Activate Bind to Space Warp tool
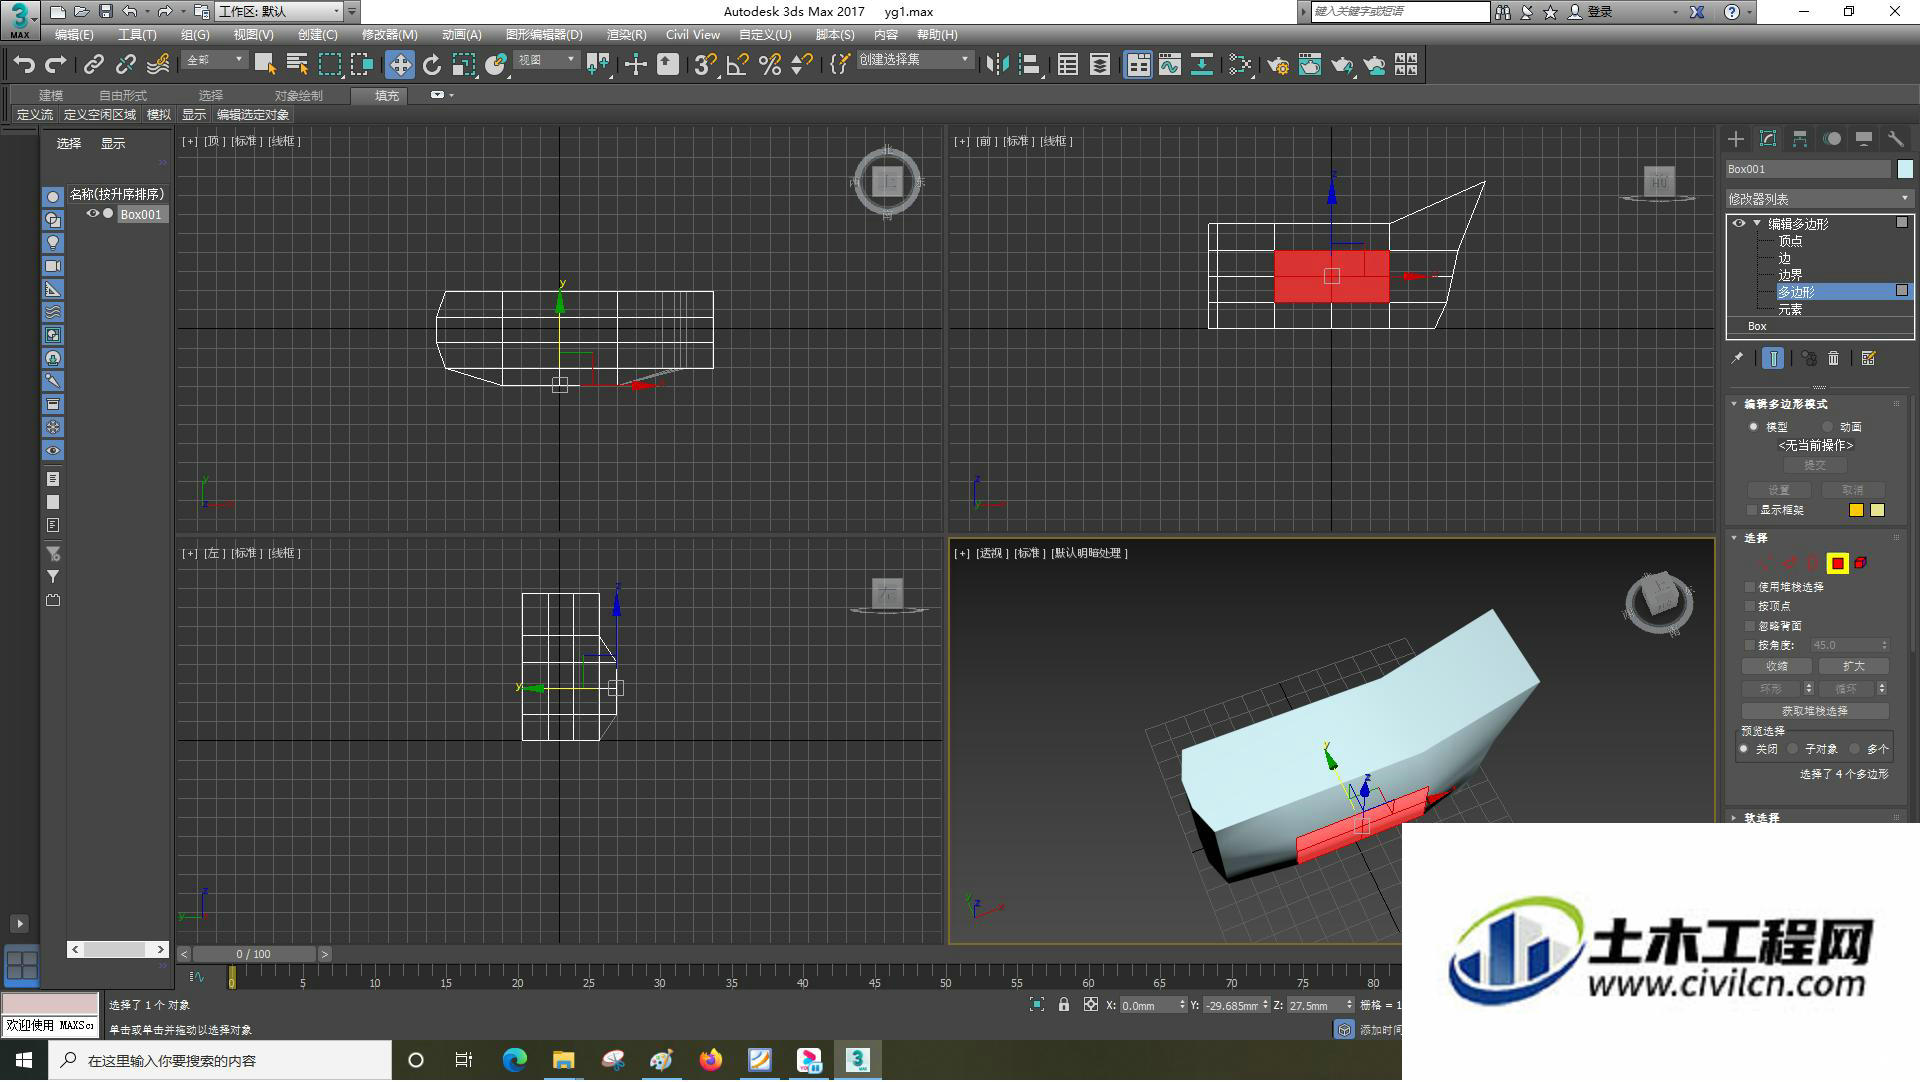Viewport: 1920px width, 1082px height. click(158, 65)
